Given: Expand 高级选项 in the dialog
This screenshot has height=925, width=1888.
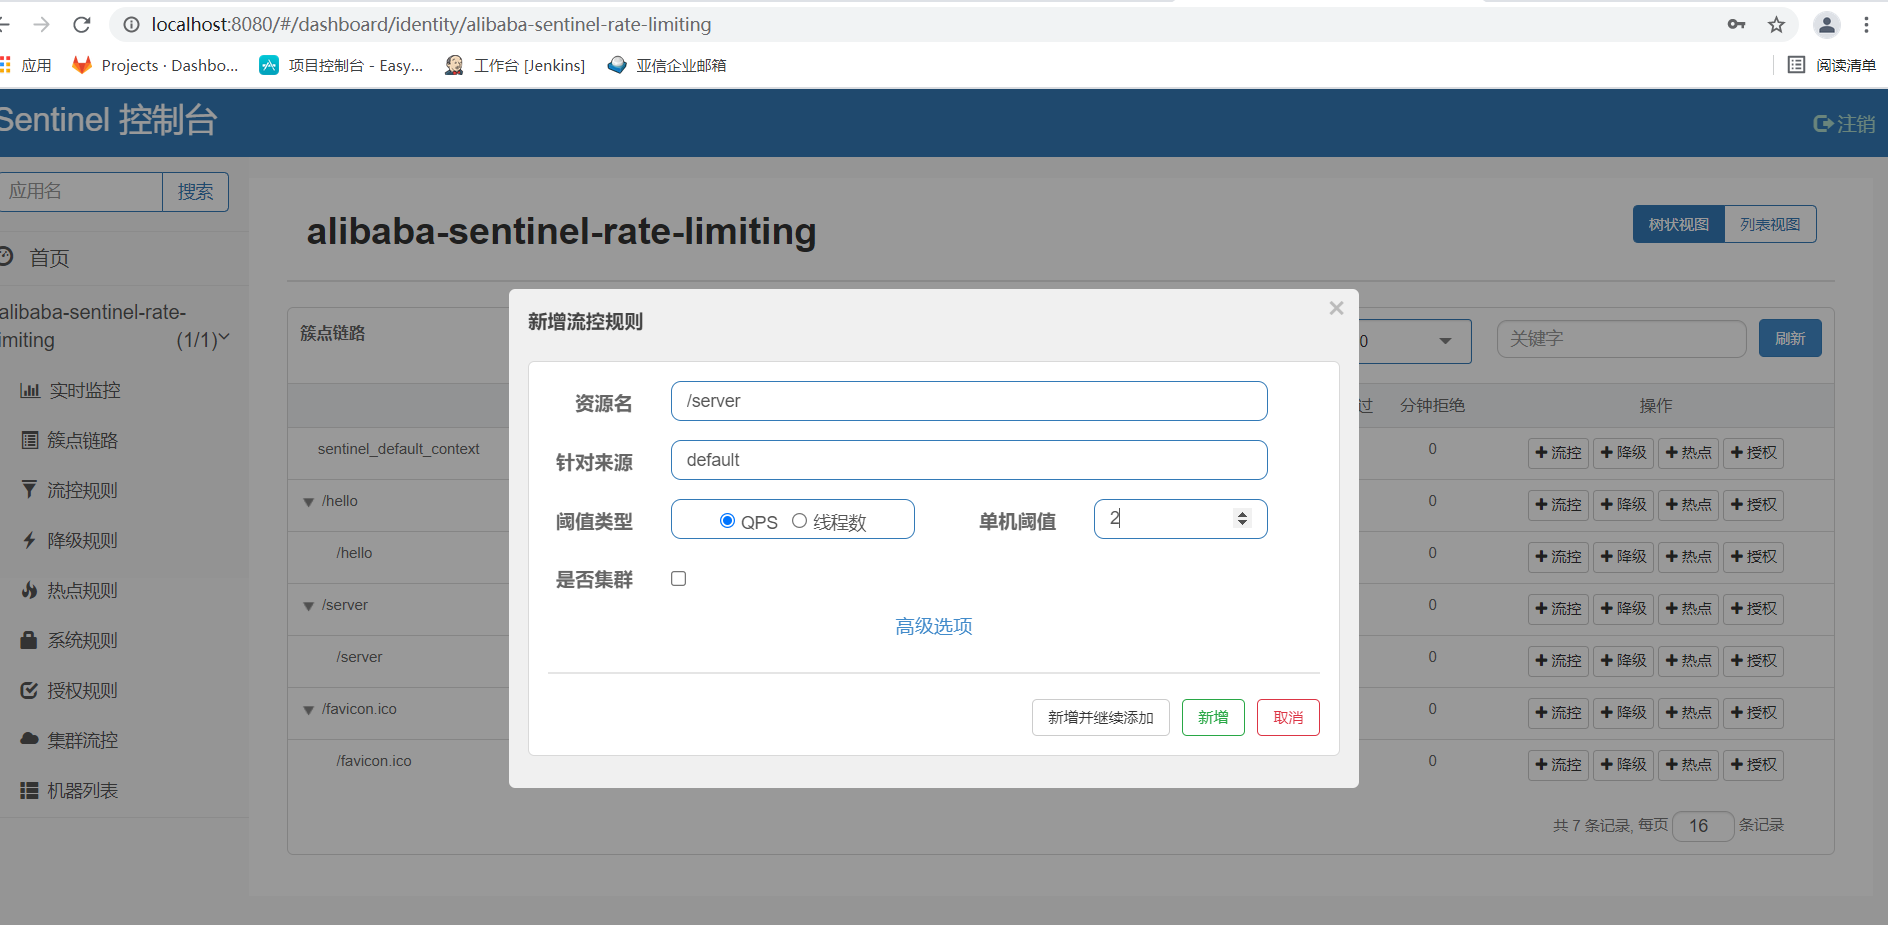Looking at the screenshot, I should [934, 626].
